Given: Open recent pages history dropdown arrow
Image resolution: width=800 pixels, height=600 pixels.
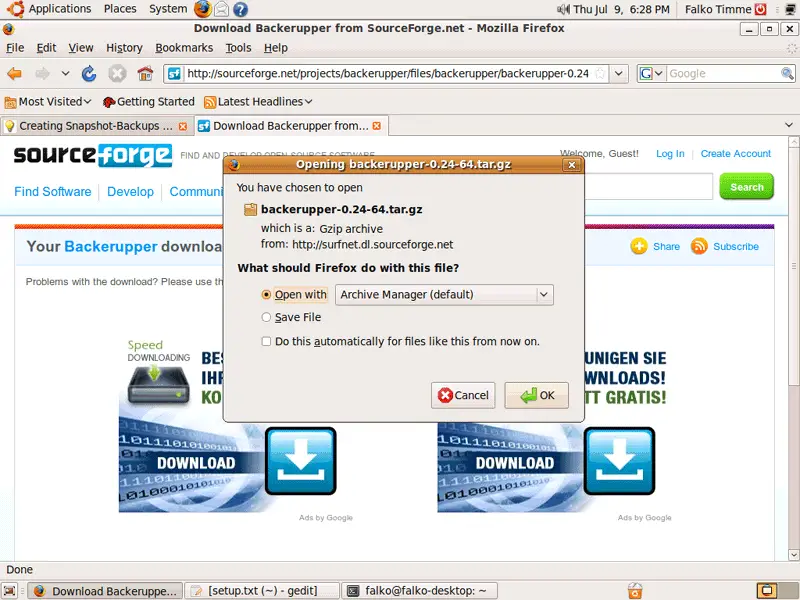Looking at the screenshot, I should [65, 74].
